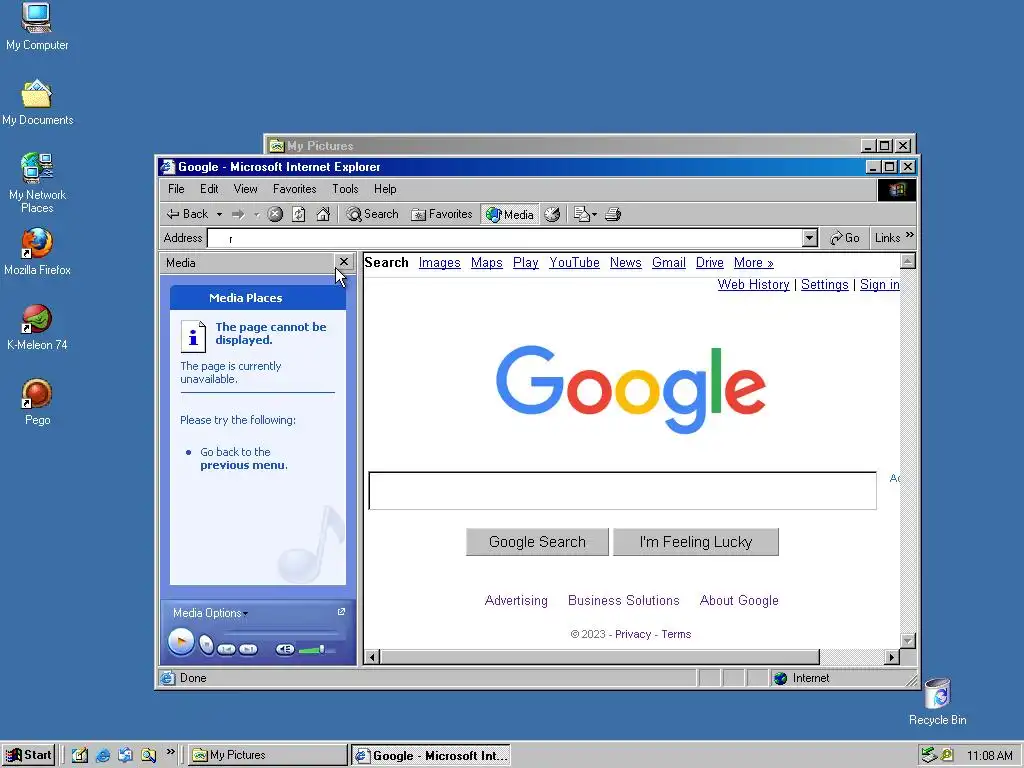Click the Go button

844,238
